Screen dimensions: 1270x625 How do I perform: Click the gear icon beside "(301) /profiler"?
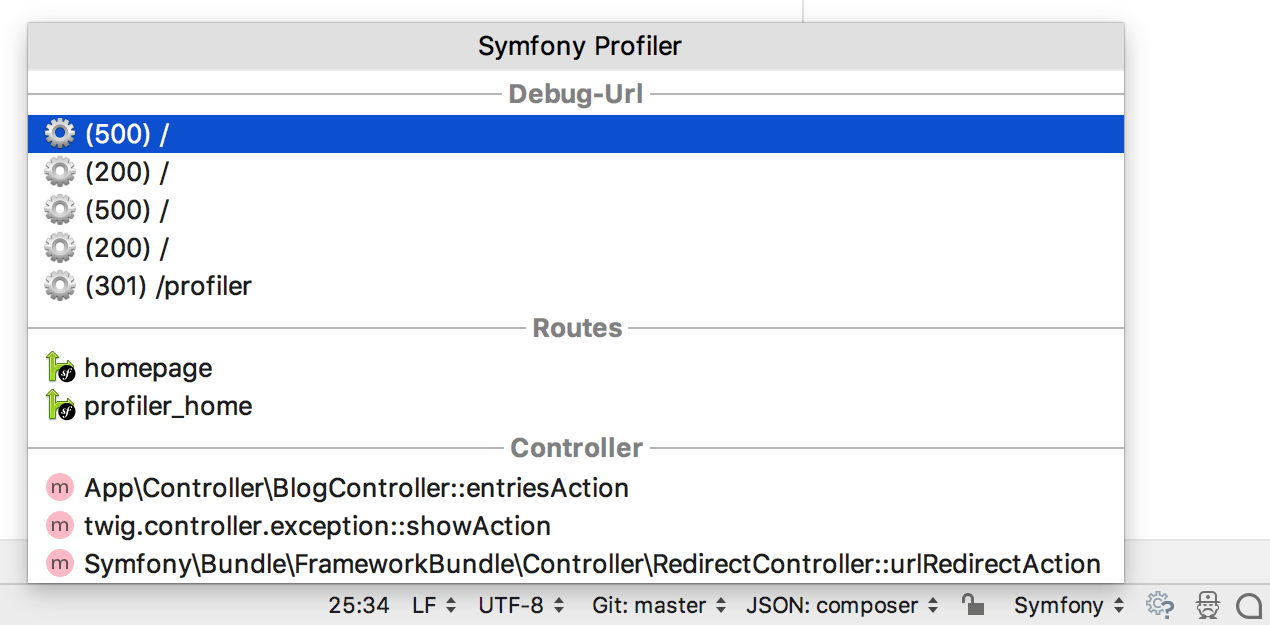pyautogui.click(x=59, y=285)
